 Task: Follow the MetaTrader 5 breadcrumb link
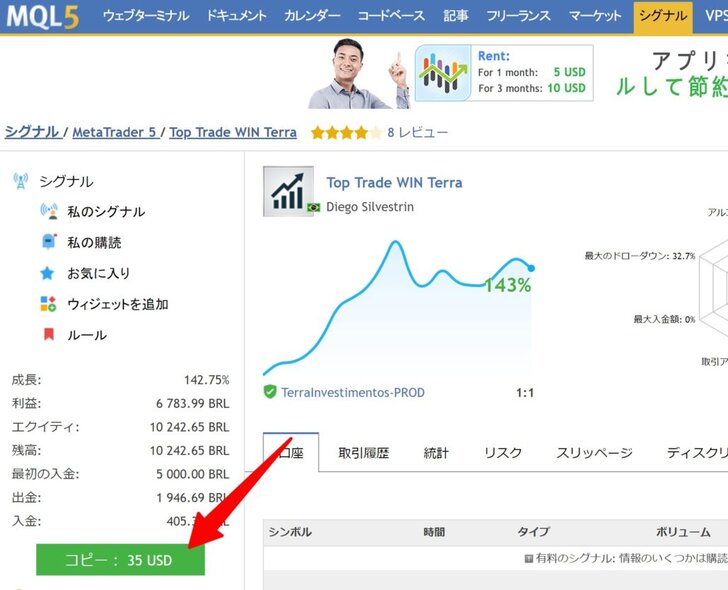pos(114,132)
